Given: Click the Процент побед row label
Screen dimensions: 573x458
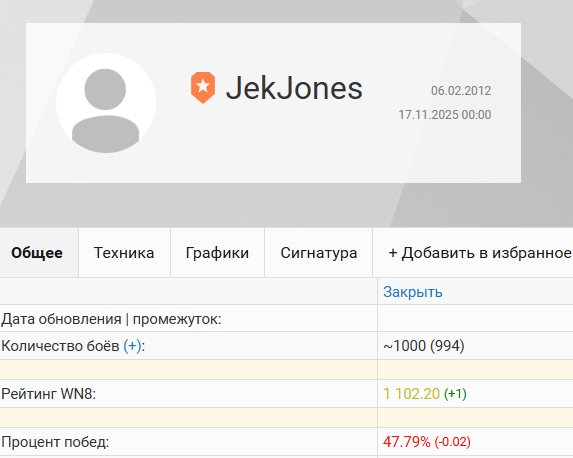Looking at the screenshot, I should pos(55,442).
